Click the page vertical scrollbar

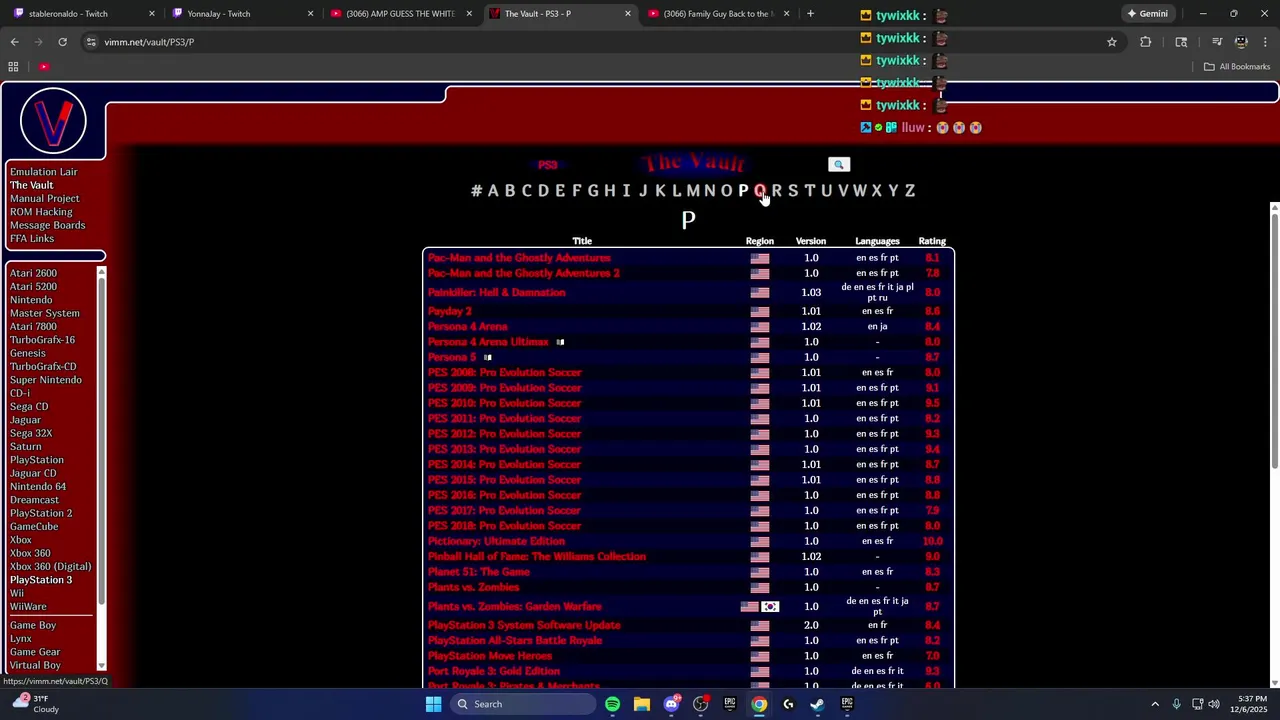[1274, 340]
